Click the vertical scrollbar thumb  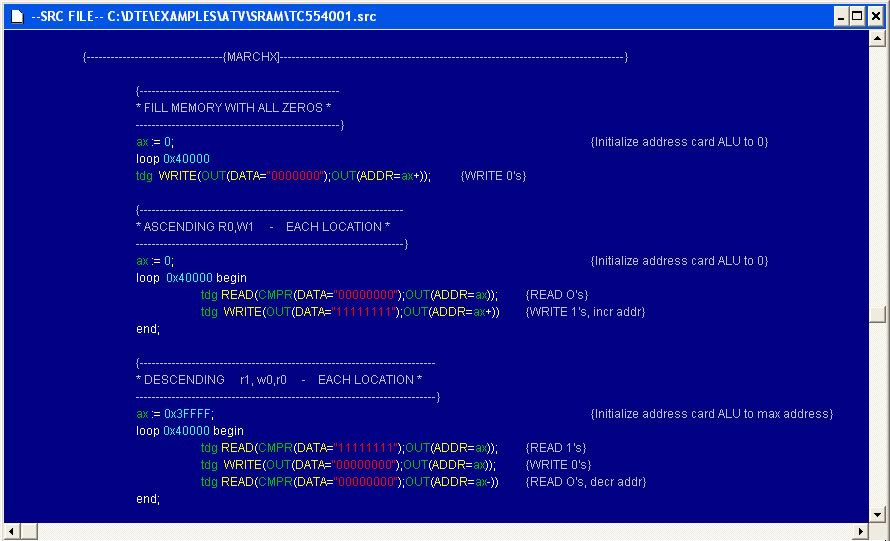point(877,314)
